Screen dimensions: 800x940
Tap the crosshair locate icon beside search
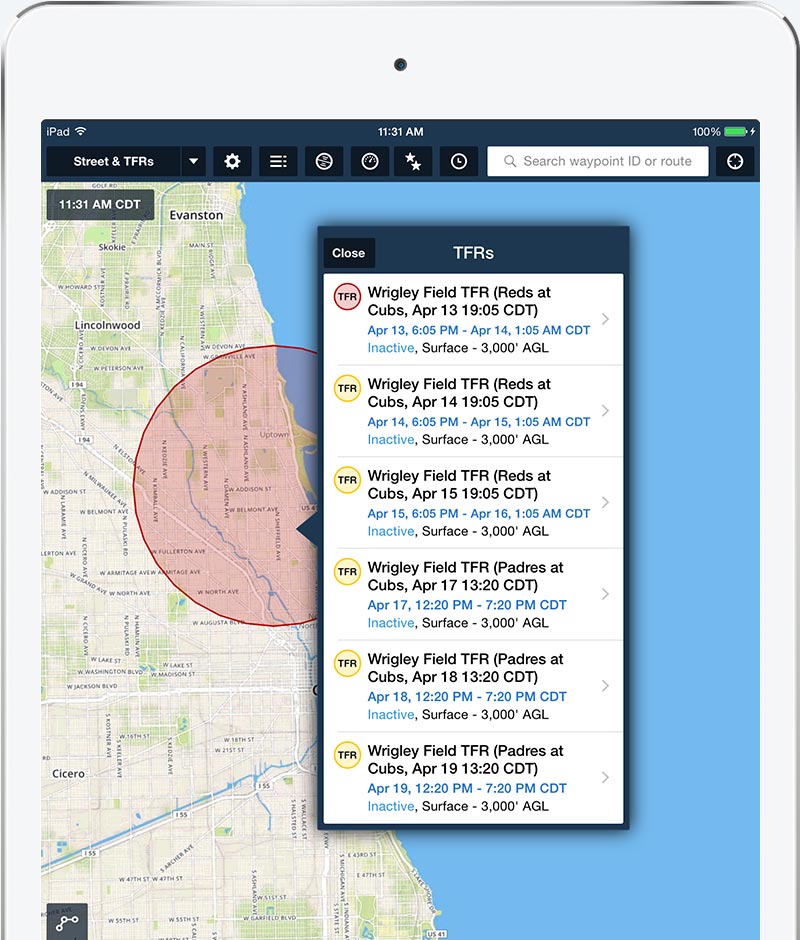click(x=735, y=160)
